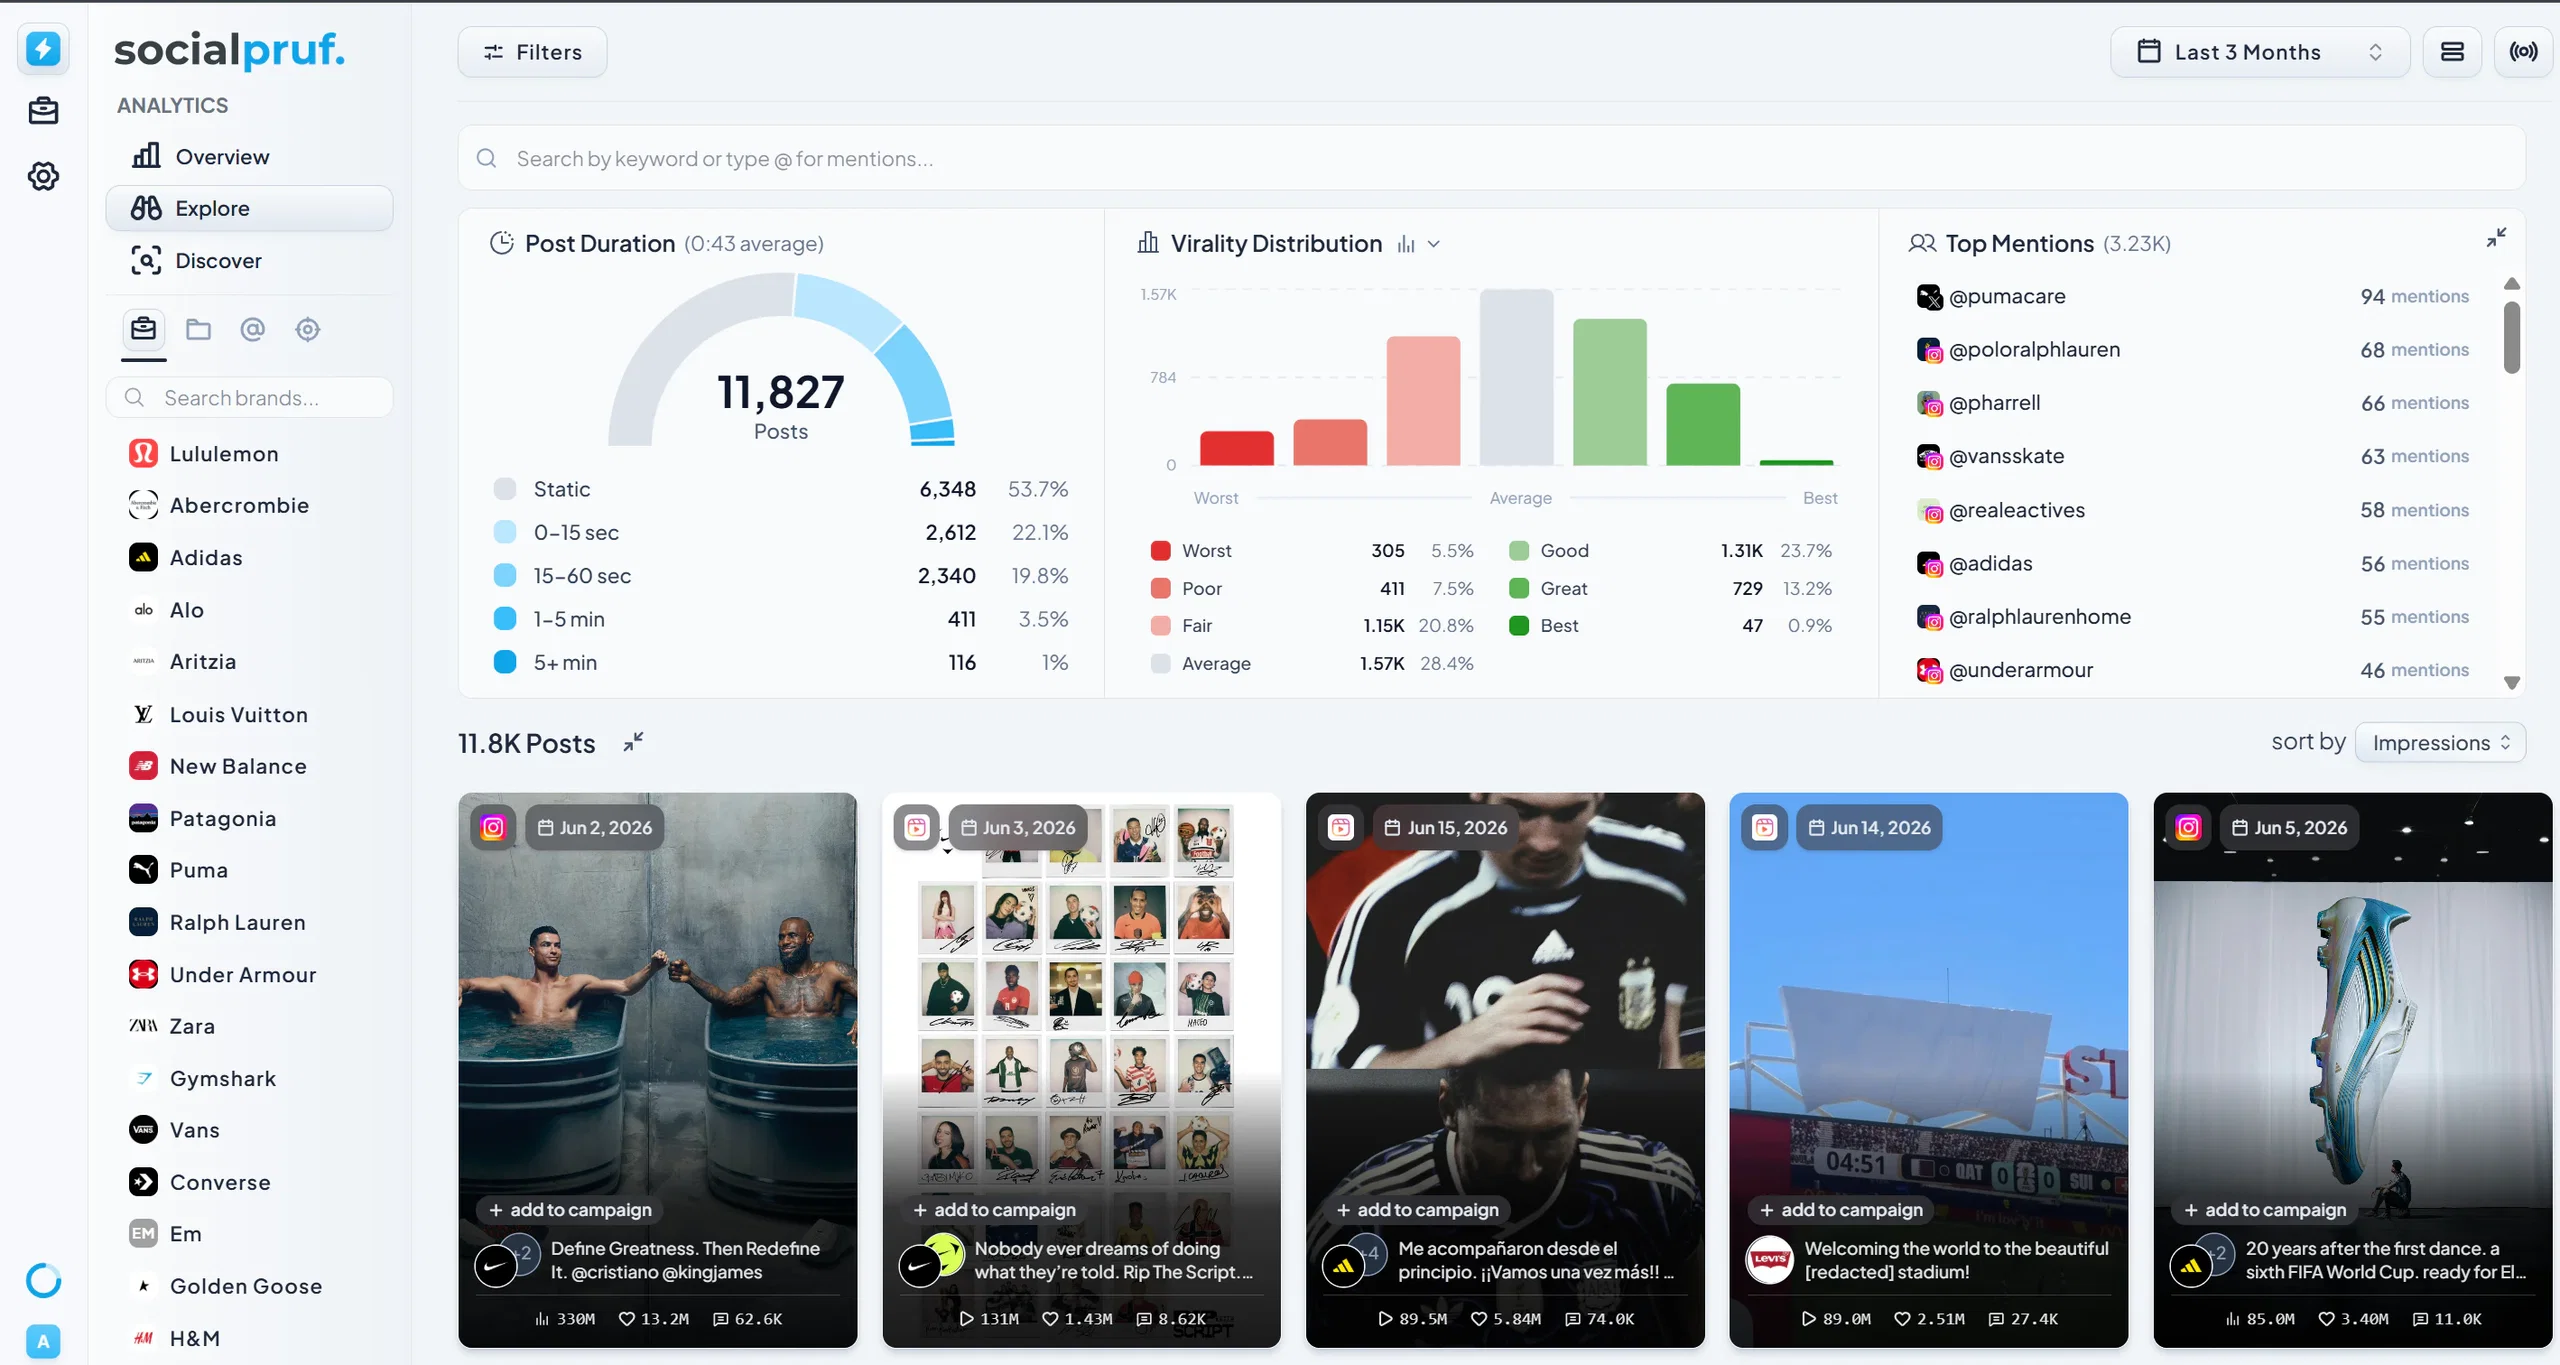Switch to the folders tab

pyautogui.click(x=198, y=329)
